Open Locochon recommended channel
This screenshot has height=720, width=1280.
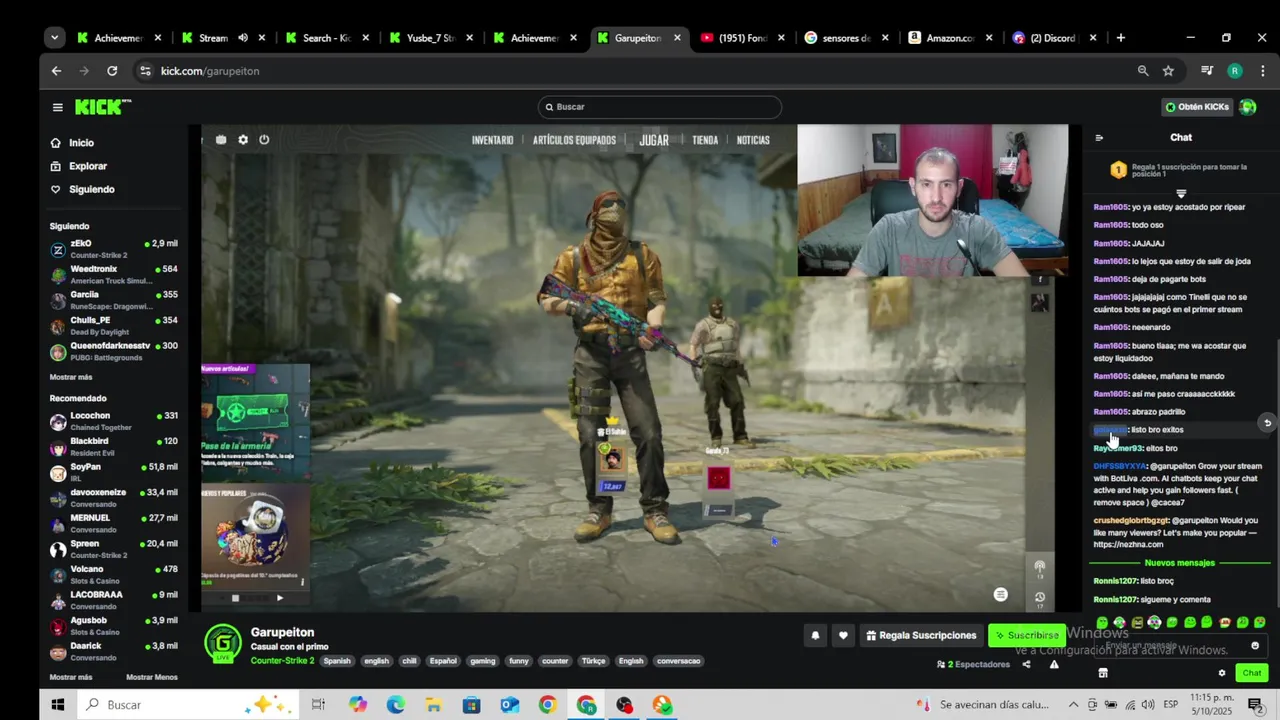pos(114,421)
